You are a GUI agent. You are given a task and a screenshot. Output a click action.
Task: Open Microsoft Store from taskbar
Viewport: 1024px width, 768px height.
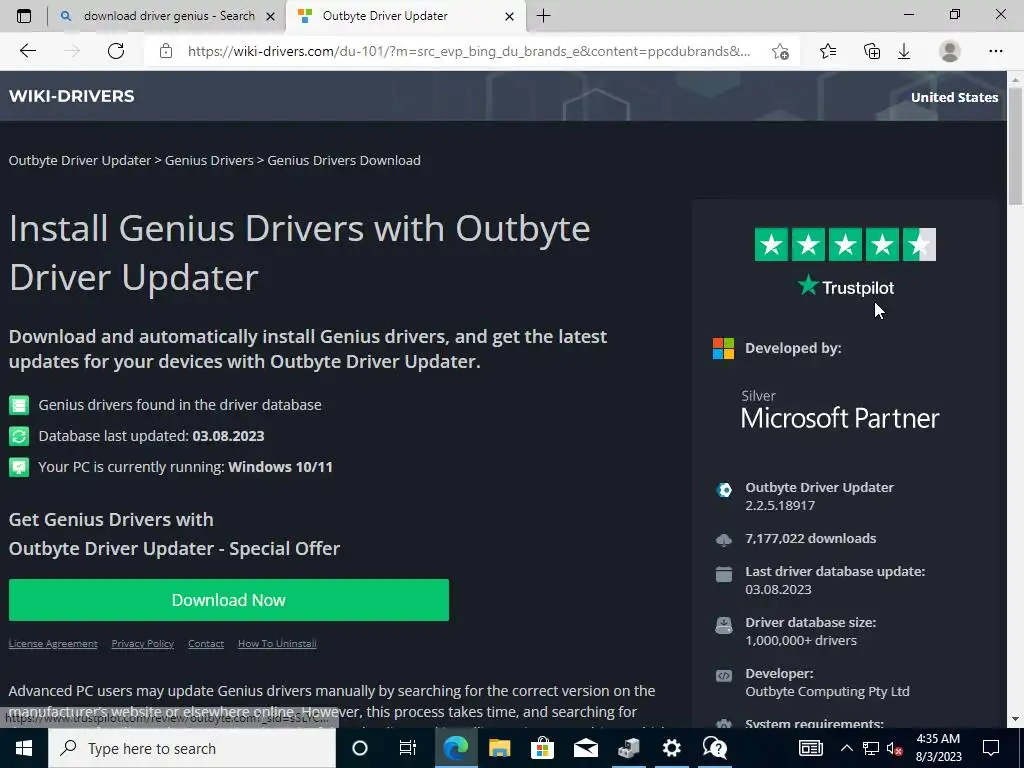[542, 748]
